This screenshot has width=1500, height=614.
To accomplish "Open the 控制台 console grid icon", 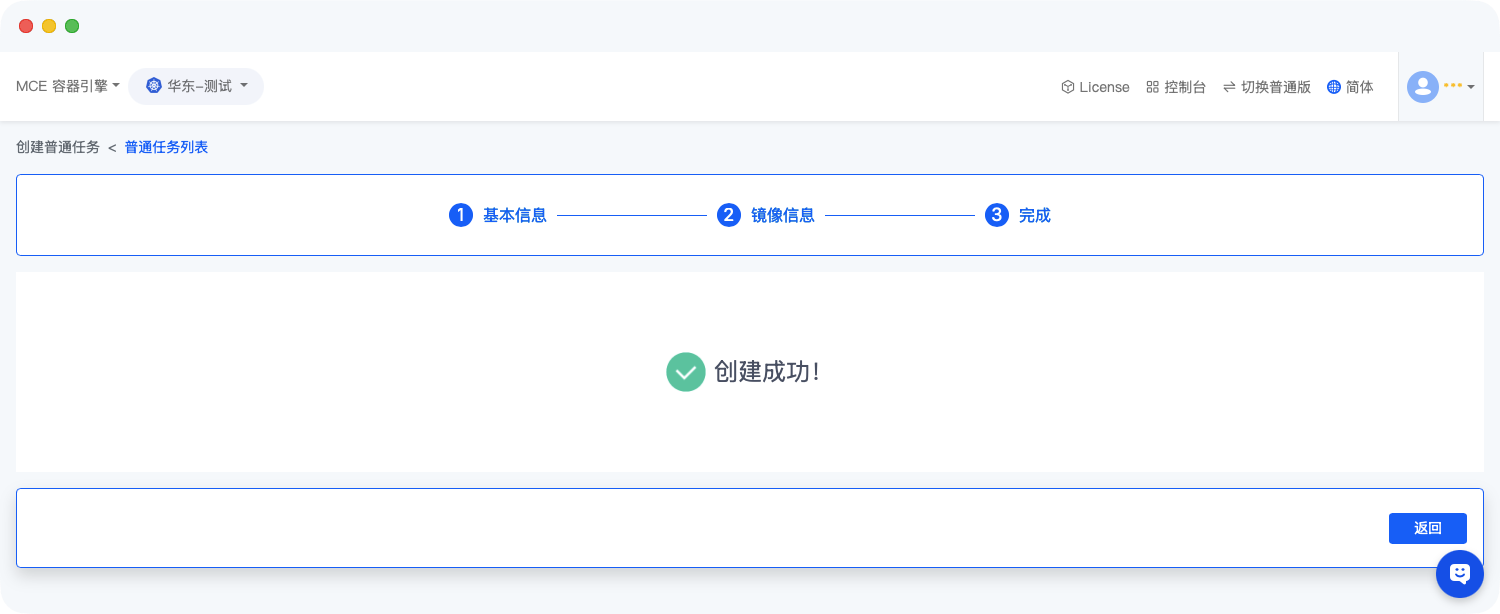I will pyautogui.click(x=1152, y=86).
